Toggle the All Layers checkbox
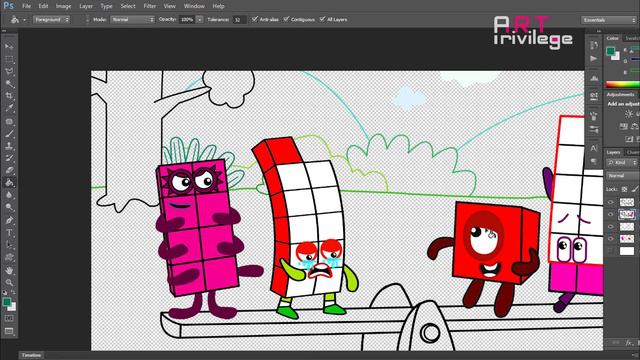The width and height of the screenshot is (640, 360). (322, 19)
